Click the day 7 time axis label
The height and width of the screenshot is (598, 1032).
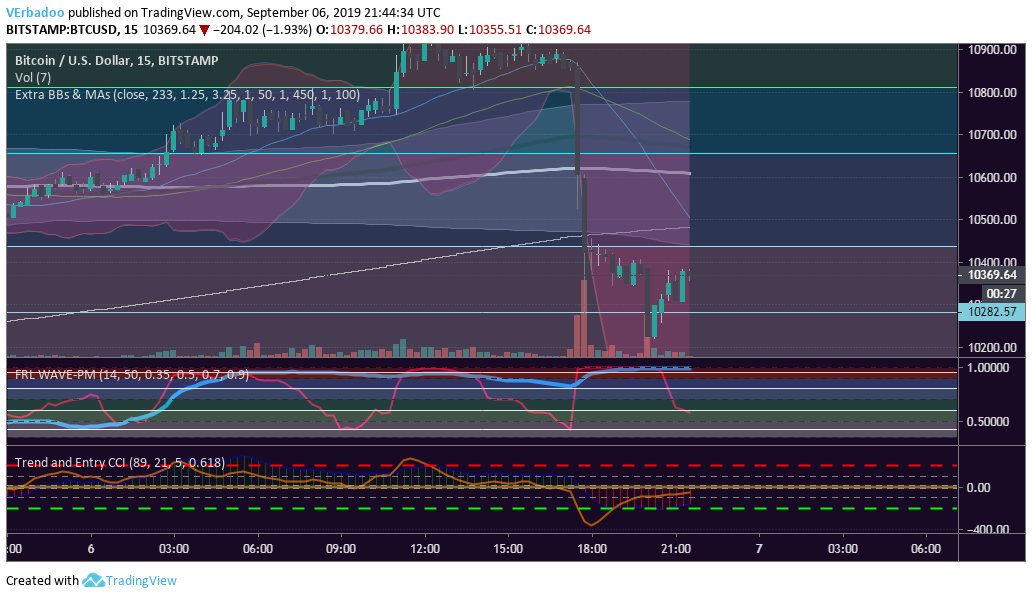pyautogui.click(x=759, y=549)
